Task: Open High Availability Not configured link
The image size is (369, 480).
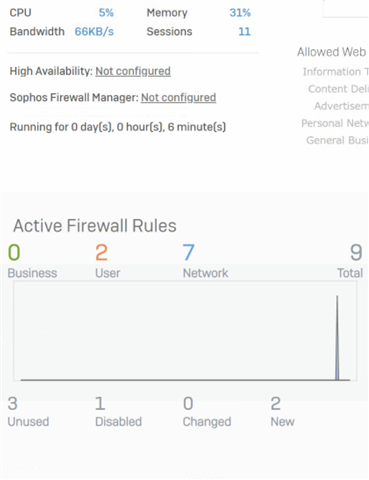Action: pyautogui.click(x=133, y=71)
